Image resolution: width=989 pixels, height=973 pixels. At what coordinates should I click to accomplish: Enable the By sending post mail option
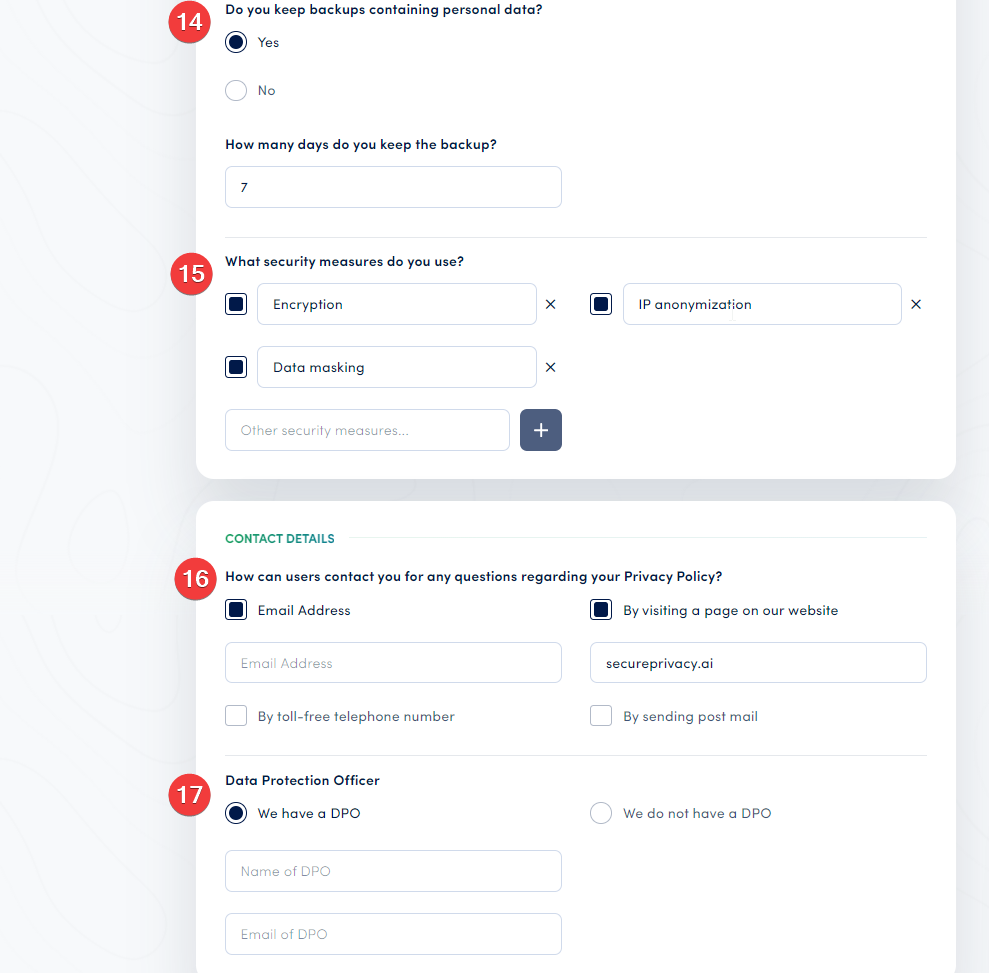(x=601, y=715)
